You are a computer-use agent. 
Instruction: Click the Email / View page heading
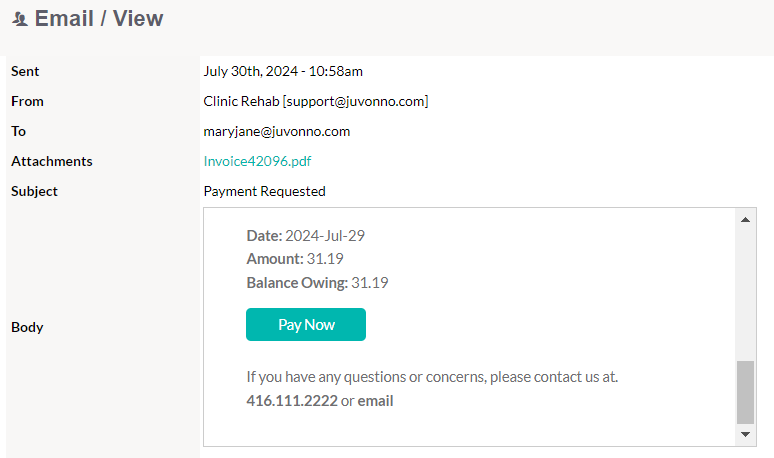tap(99, 19)
